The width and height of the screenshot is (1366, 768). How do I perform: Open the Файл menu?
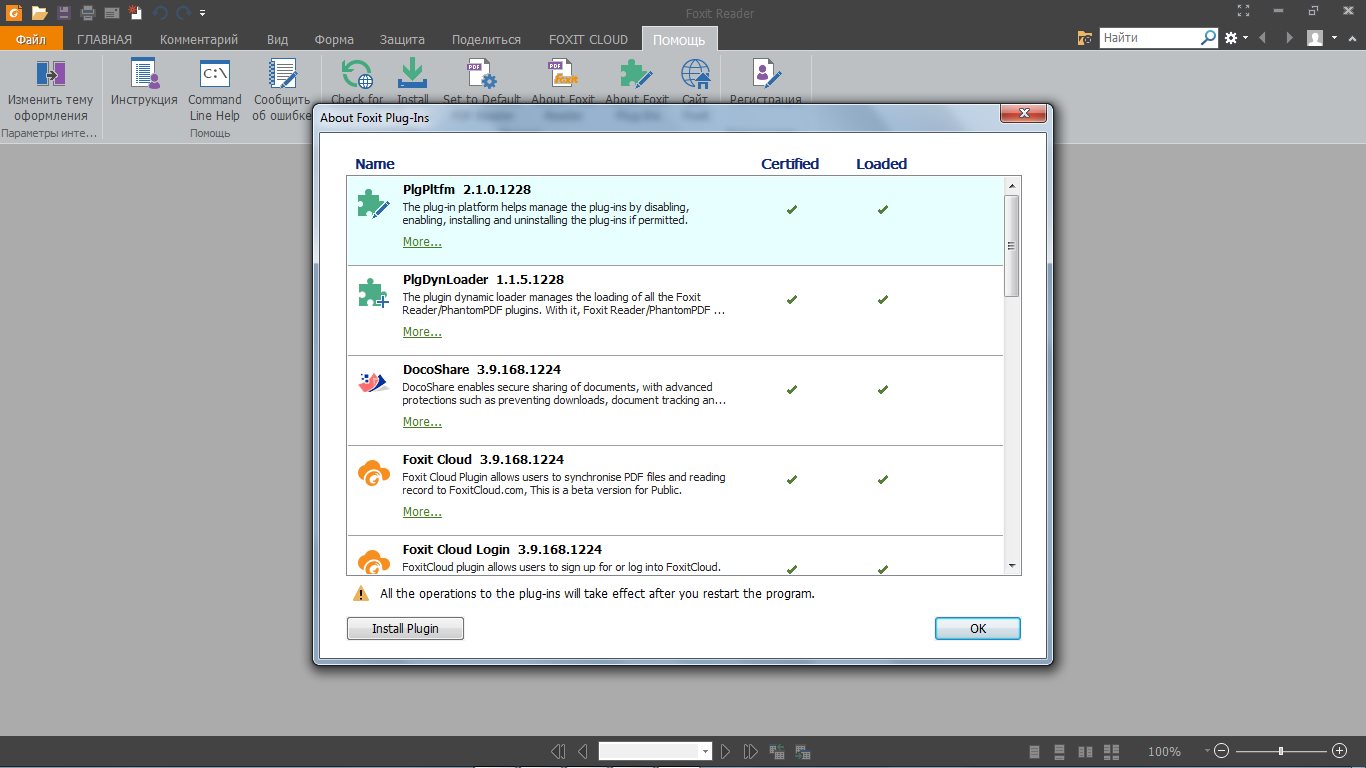pos(31,39)
